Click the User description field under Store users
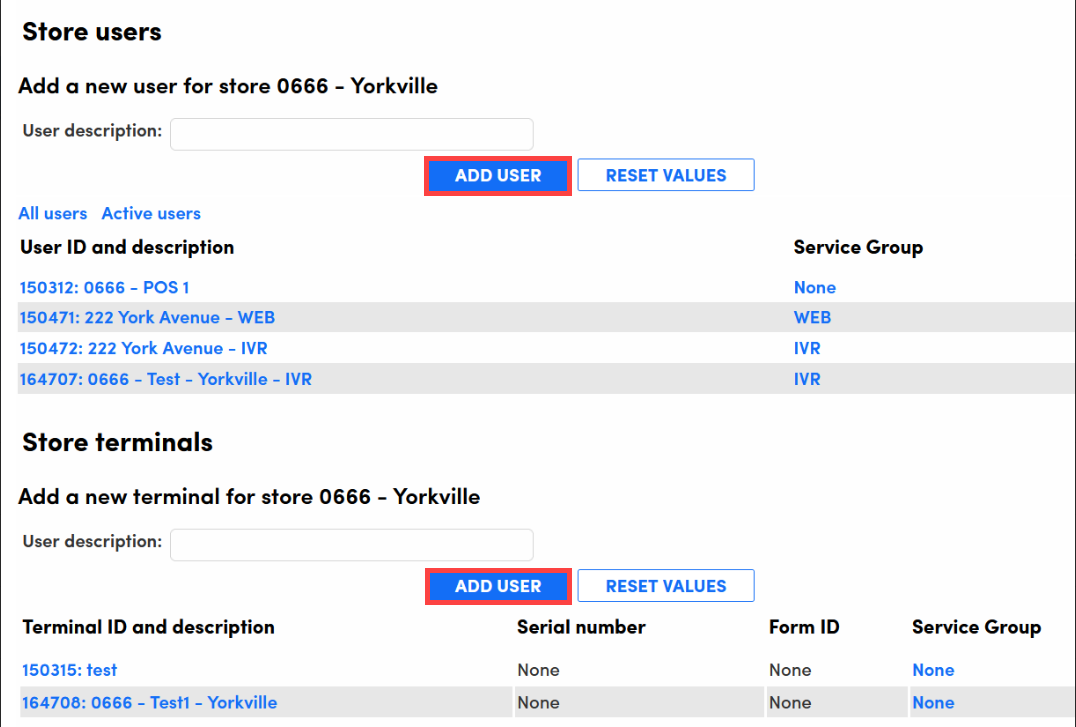The image size is (1076, 727). point(351,134)
